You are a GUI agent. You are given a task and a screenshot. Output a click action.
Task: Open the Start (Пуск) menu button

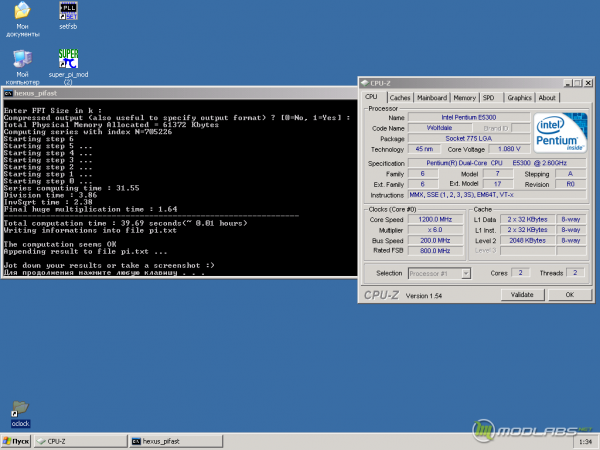(16, 442)
